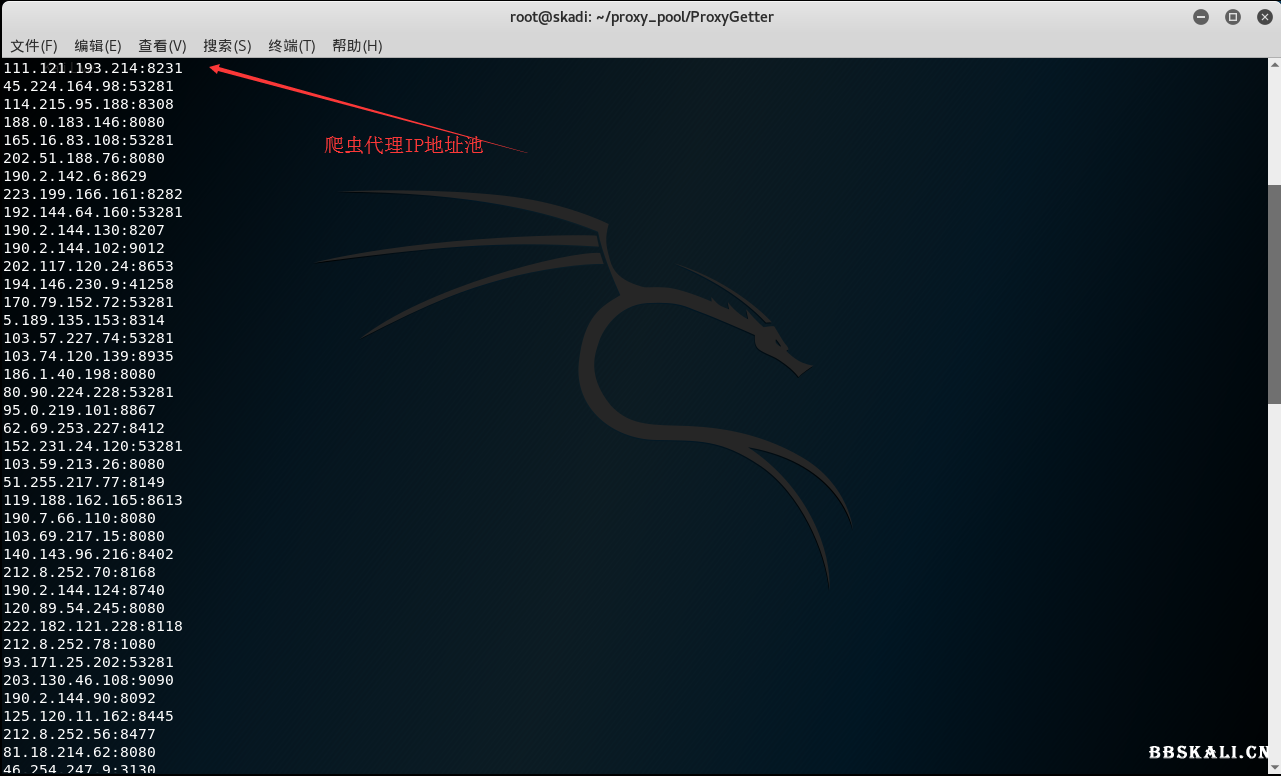Open the 终端(T) menu
The image size is (1281, 776).
[292, 46]
